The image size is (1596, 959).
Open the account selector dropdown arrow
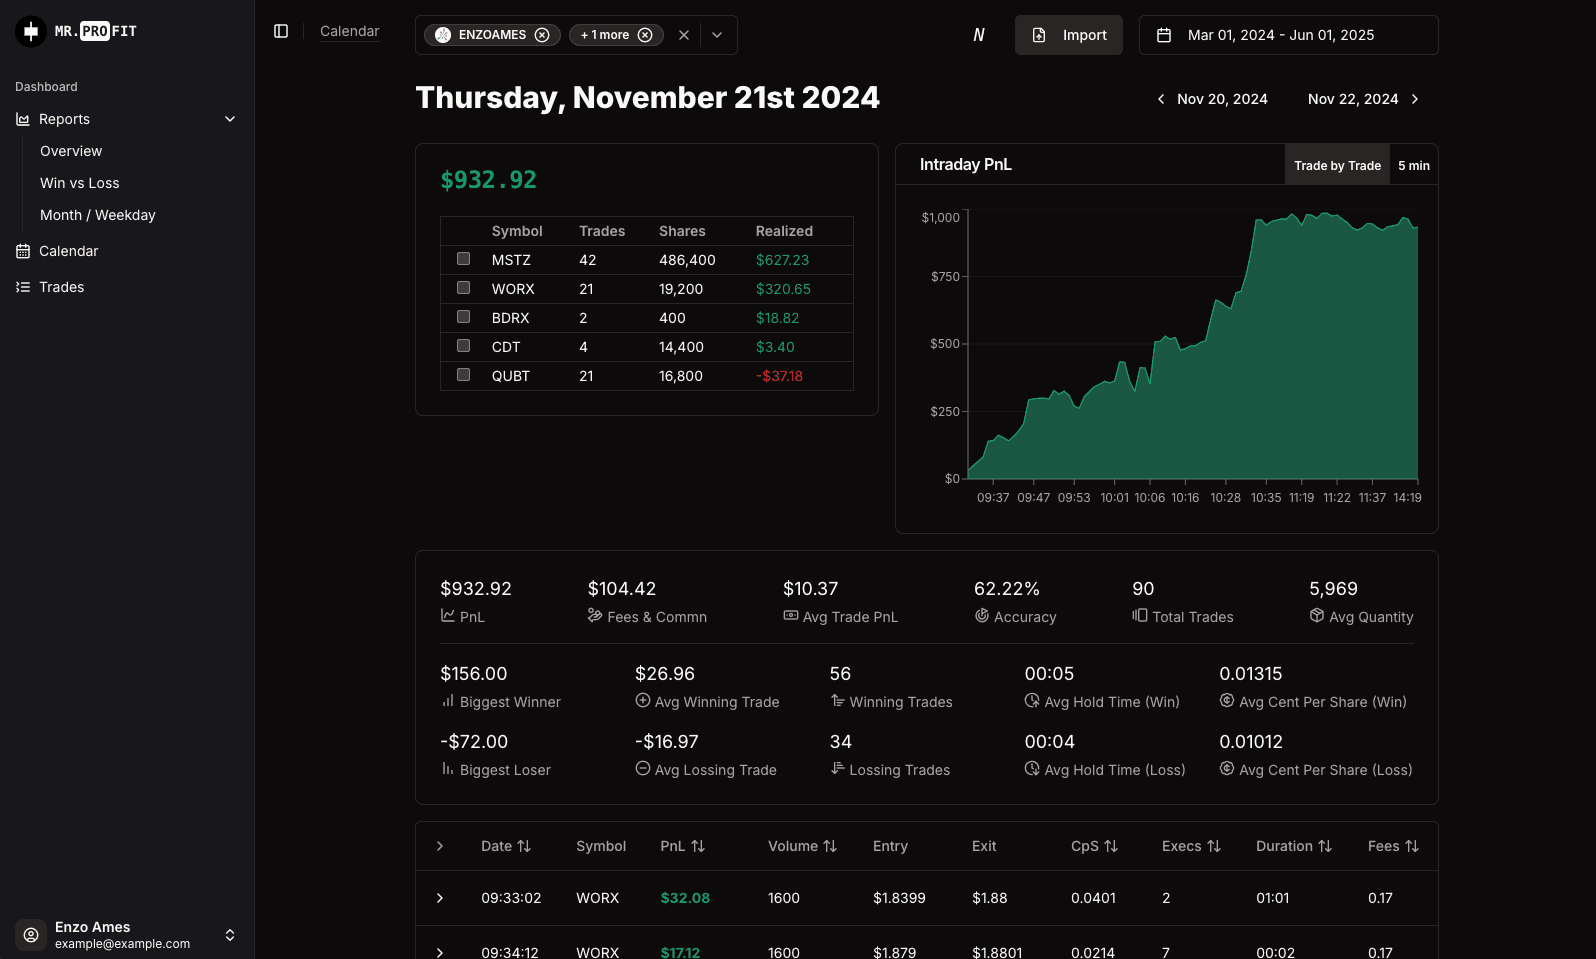717,35
